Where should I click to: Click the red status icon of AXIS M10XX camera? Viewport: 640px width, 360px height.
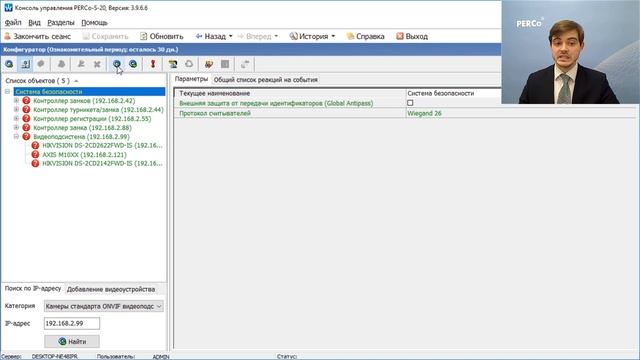coord(36,154)
